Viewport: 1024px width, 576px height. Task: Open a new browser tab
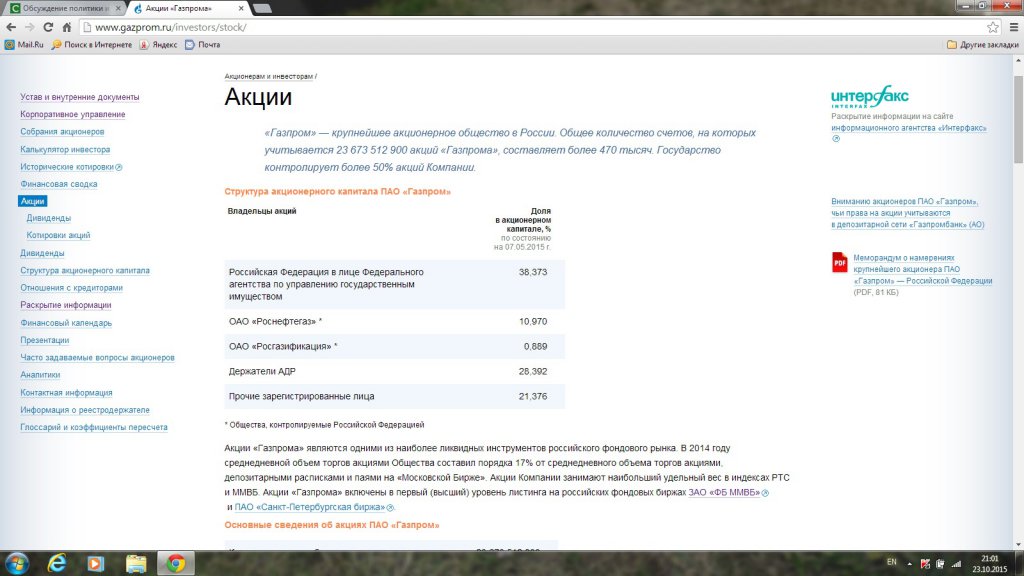[x=262, y=8]
